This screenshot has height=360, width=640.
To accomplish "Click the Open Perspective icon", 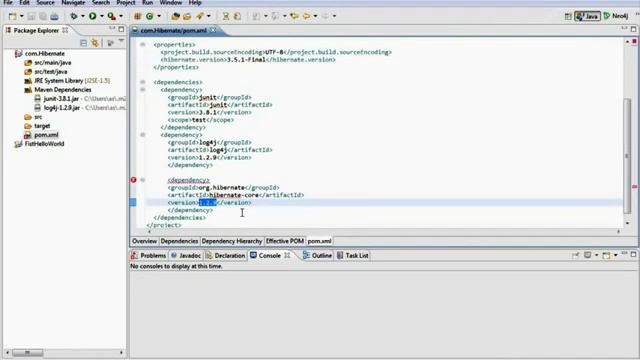I will coord(568,16).
